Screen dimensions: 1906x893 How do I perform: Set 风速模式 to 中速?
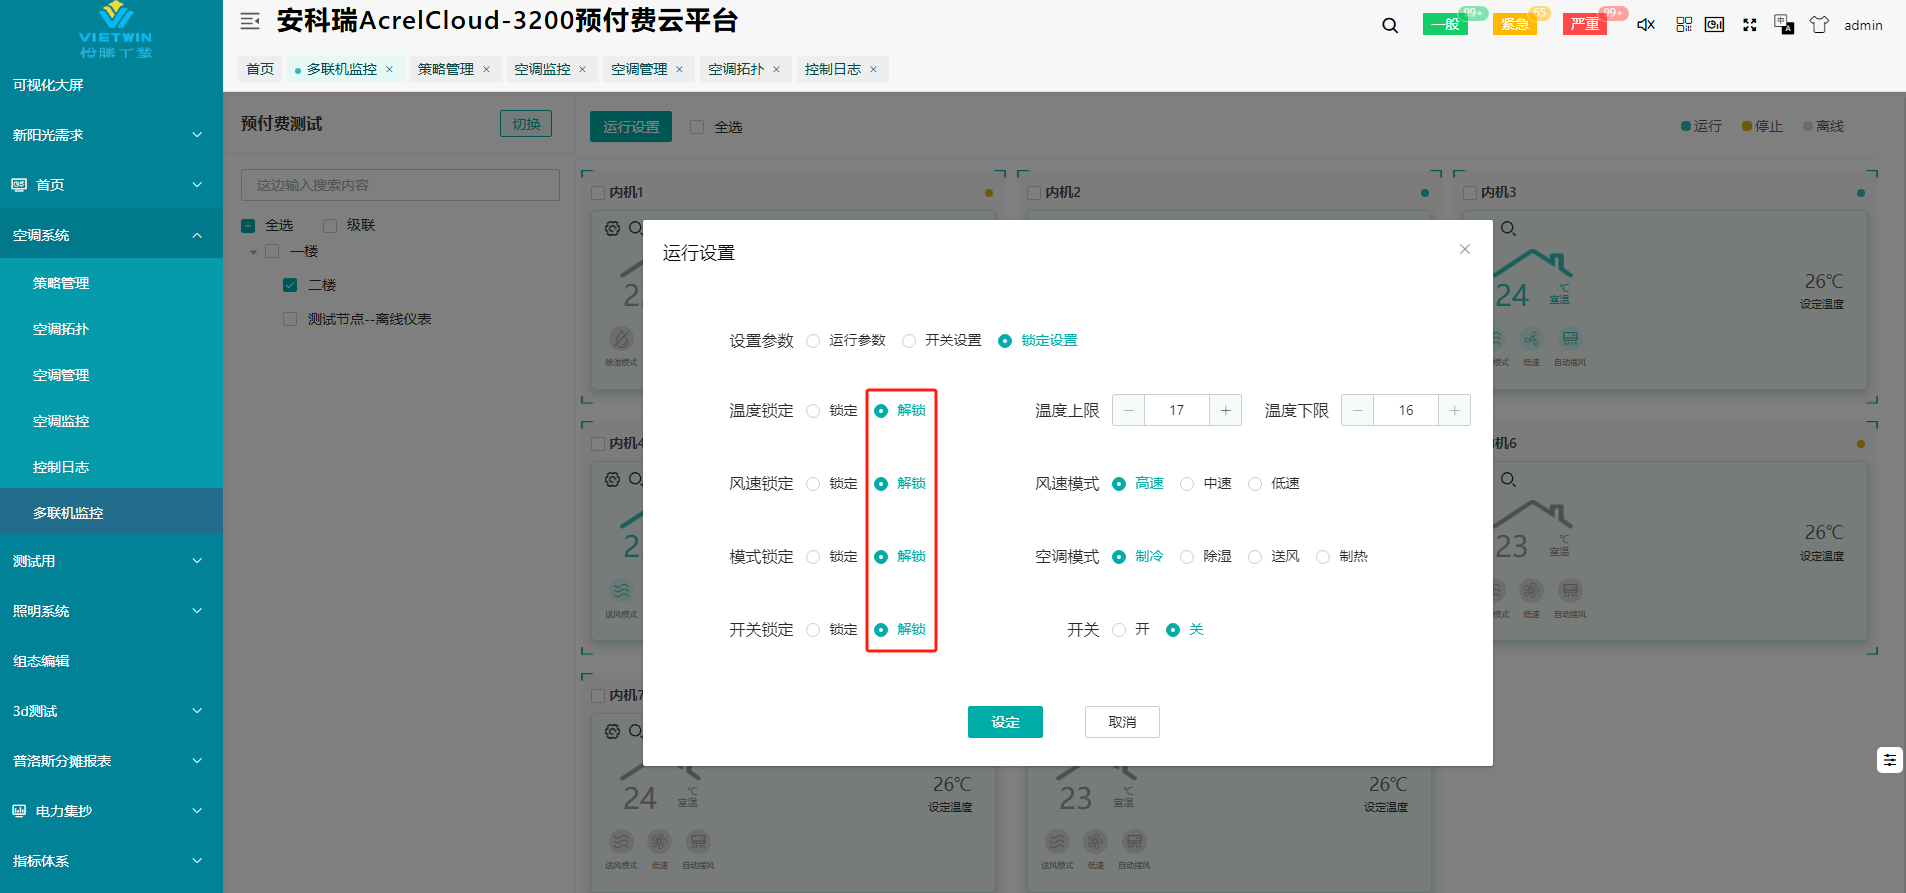pos(1206,483)
